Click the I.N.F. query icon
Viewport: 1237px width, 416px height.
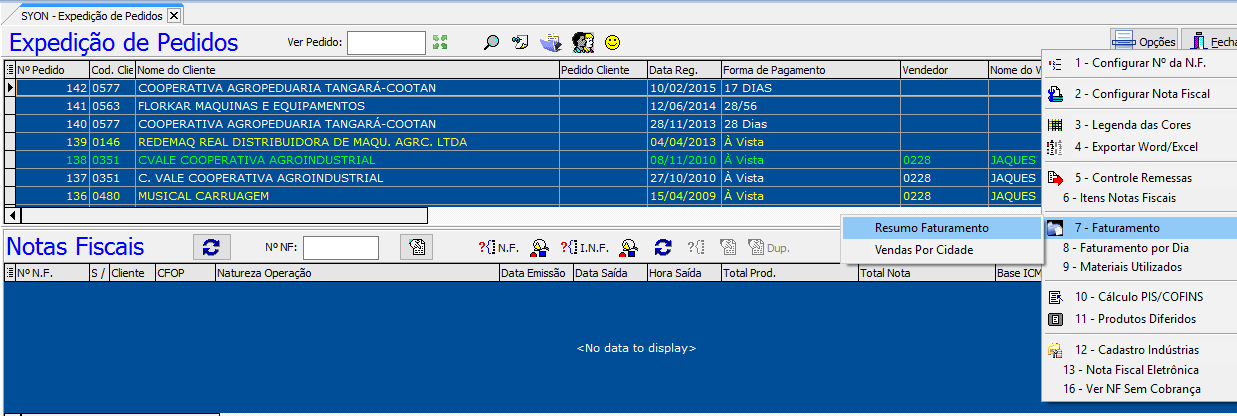coord(583,247)
